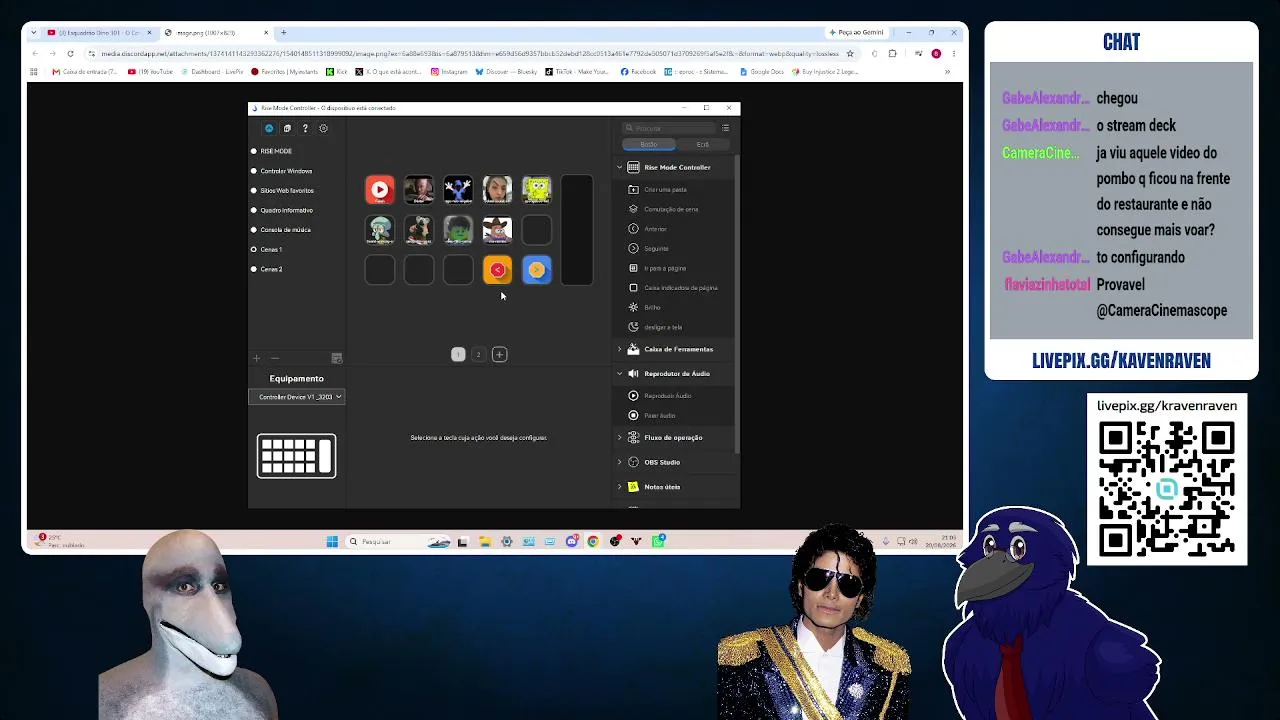Switch to the Ecrã tab
Image resolution: width=1280 pixels, height=720 pixels.
click(x=703, y=144)
